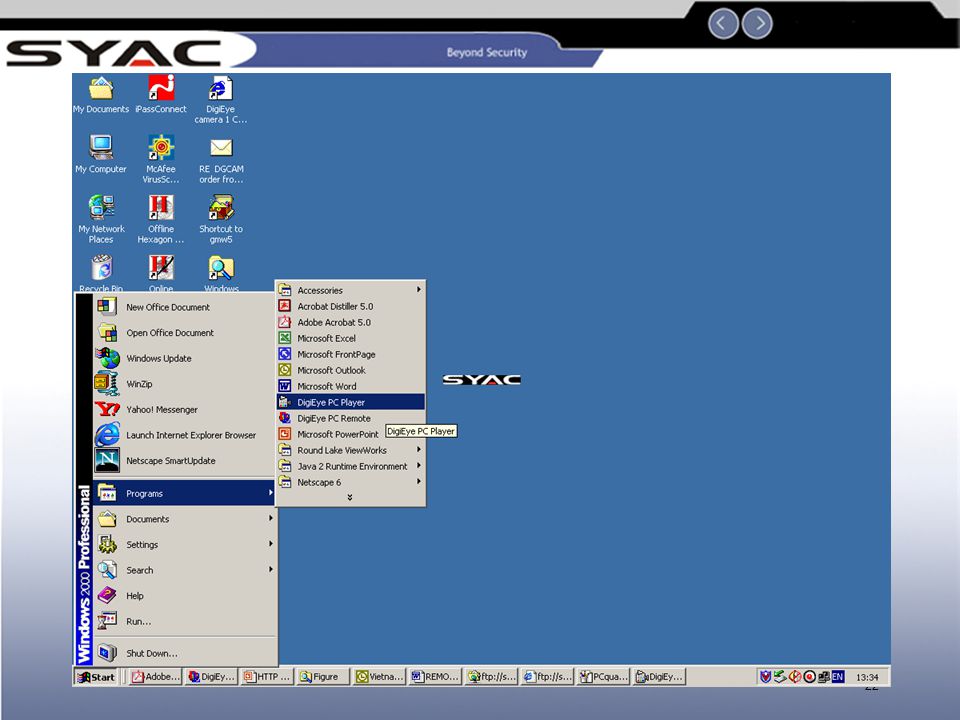
Task: Click Launch Internet Explorer Browser entry
Action: (184, 435)
